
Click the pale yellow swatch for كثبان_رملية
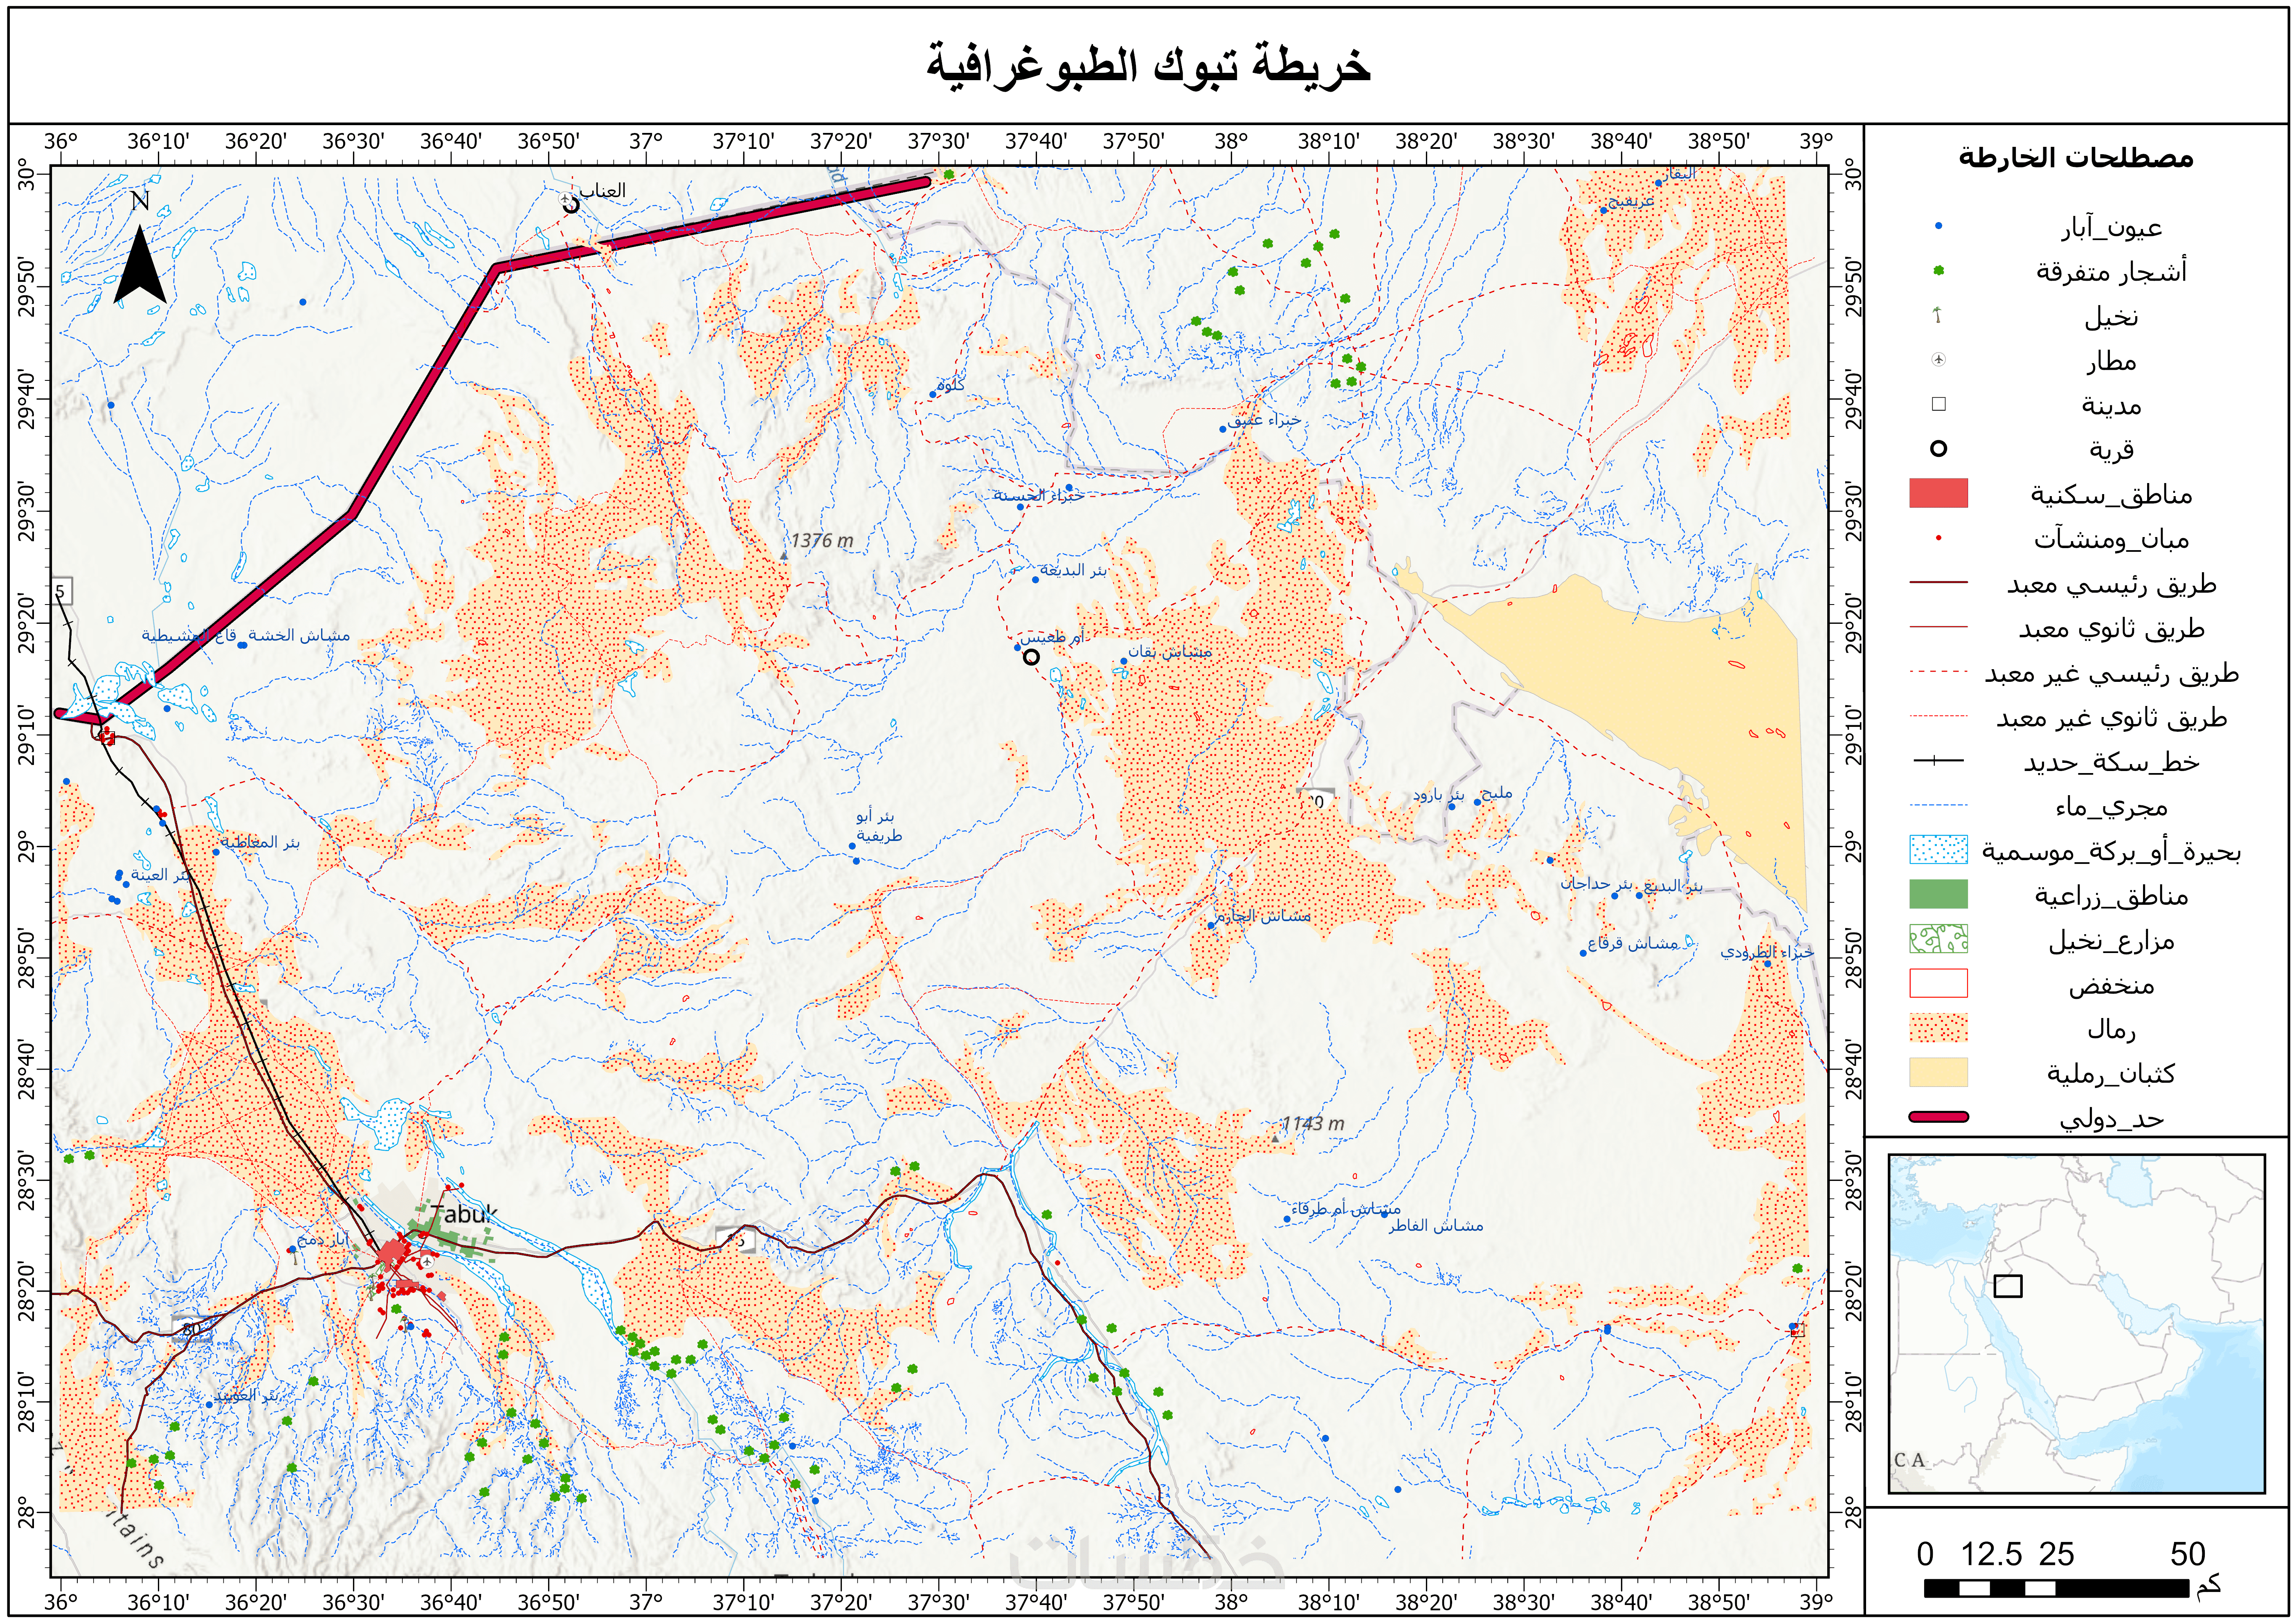click(1938, 1072)
